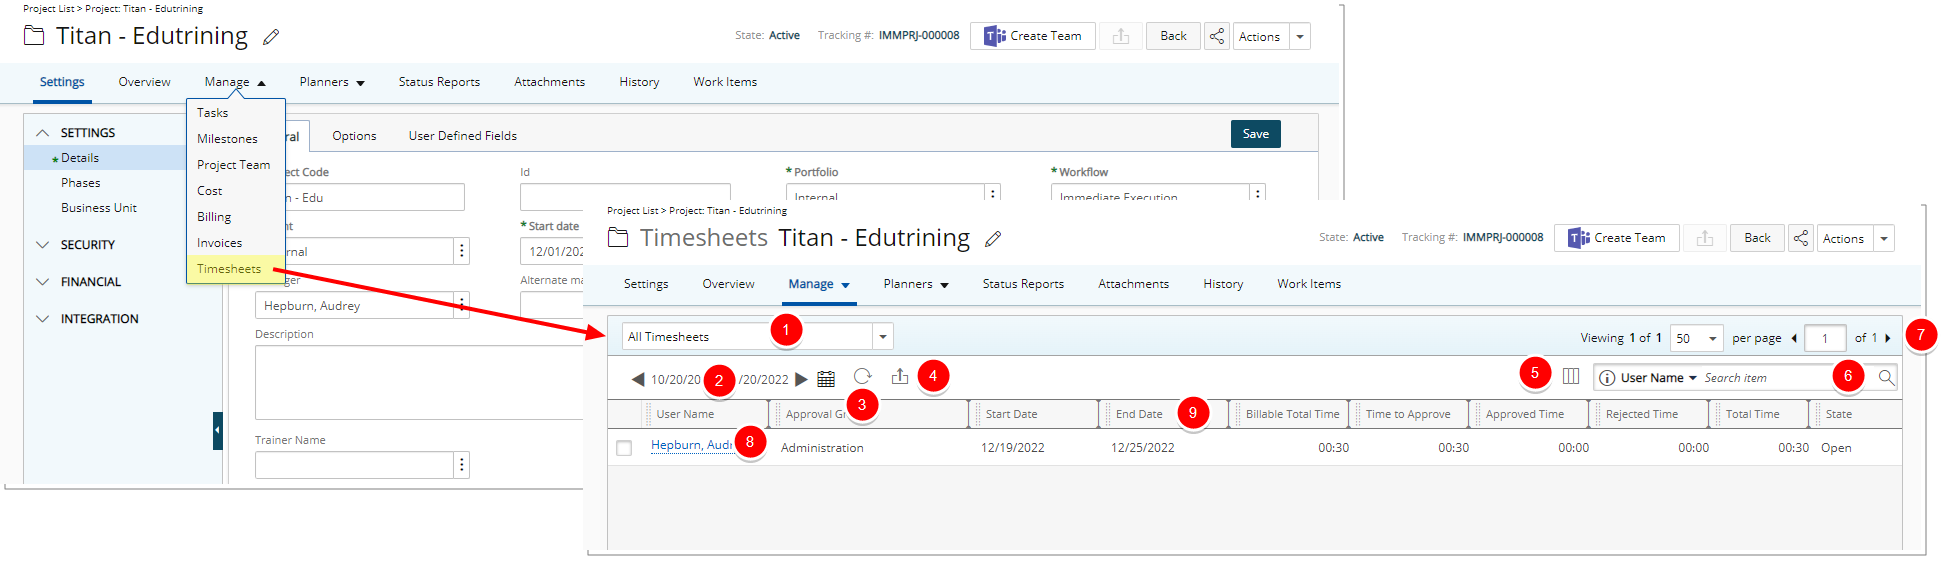Click the folder icon beside the Timesheets title
Screen dimensions: 1951x567
618,238
